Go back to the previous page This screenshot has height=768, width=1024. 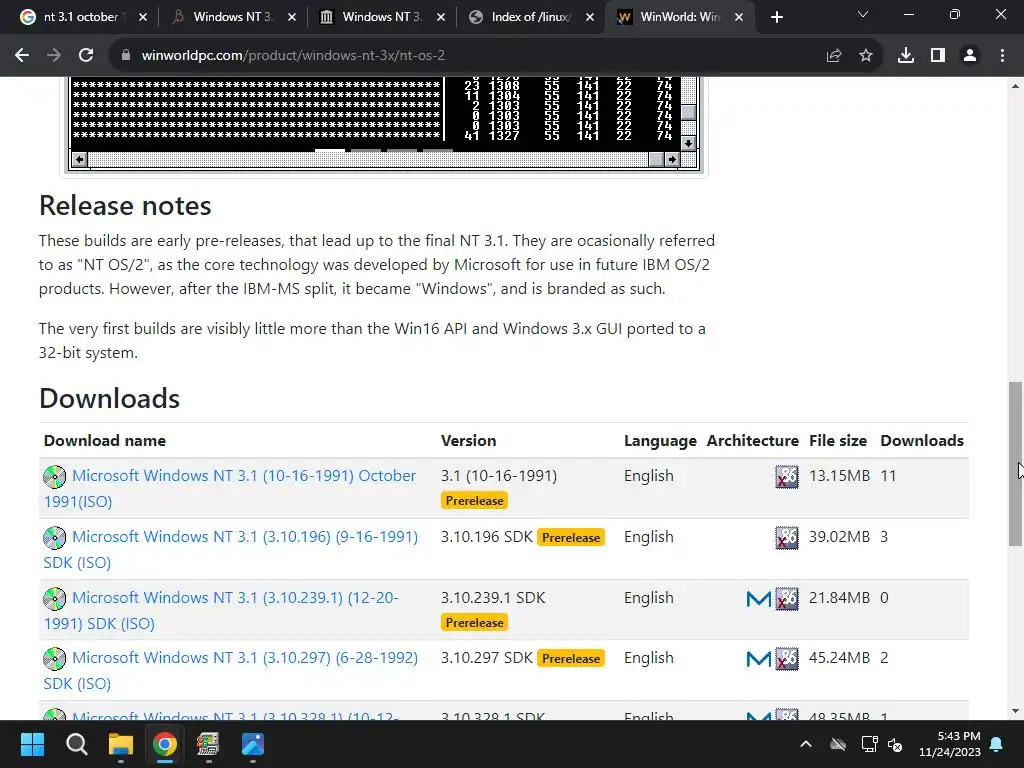tap(22, 56)
